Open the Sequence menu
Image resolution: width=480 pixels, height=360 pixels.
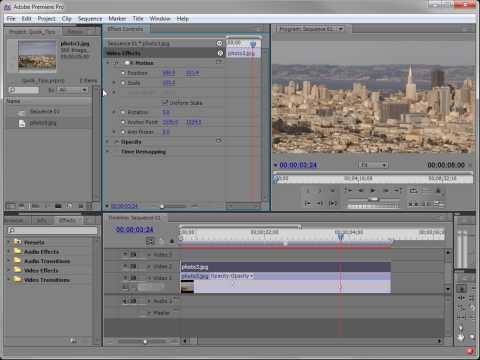click(90, 19)
